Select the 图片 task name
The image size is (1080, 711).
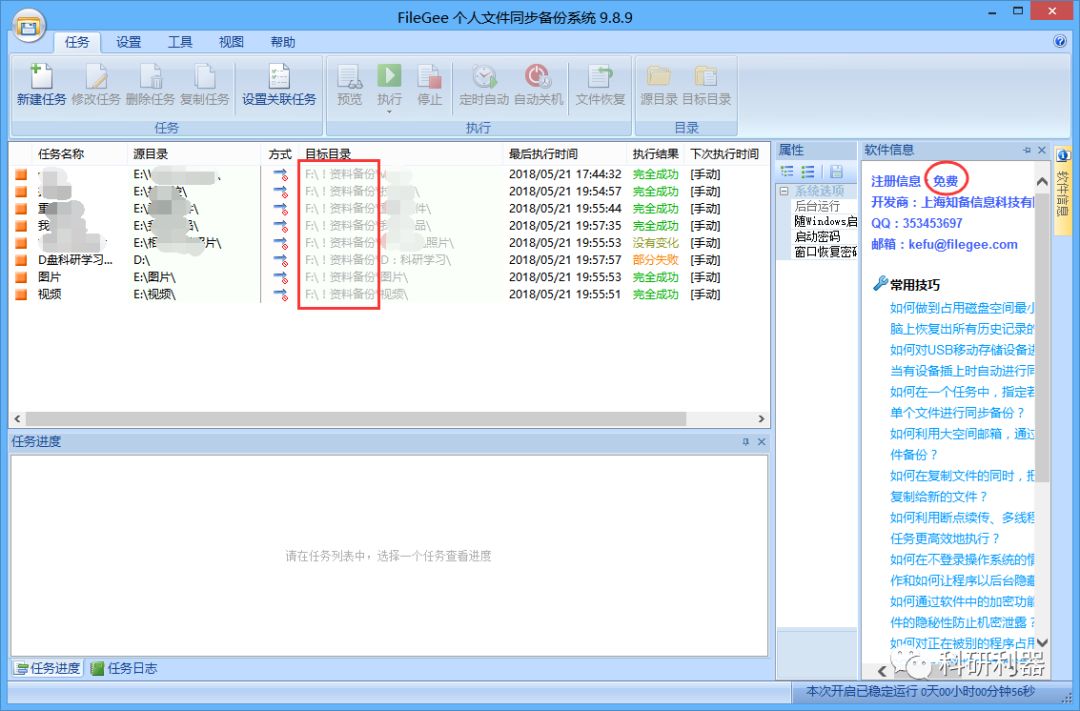[50, 277]
